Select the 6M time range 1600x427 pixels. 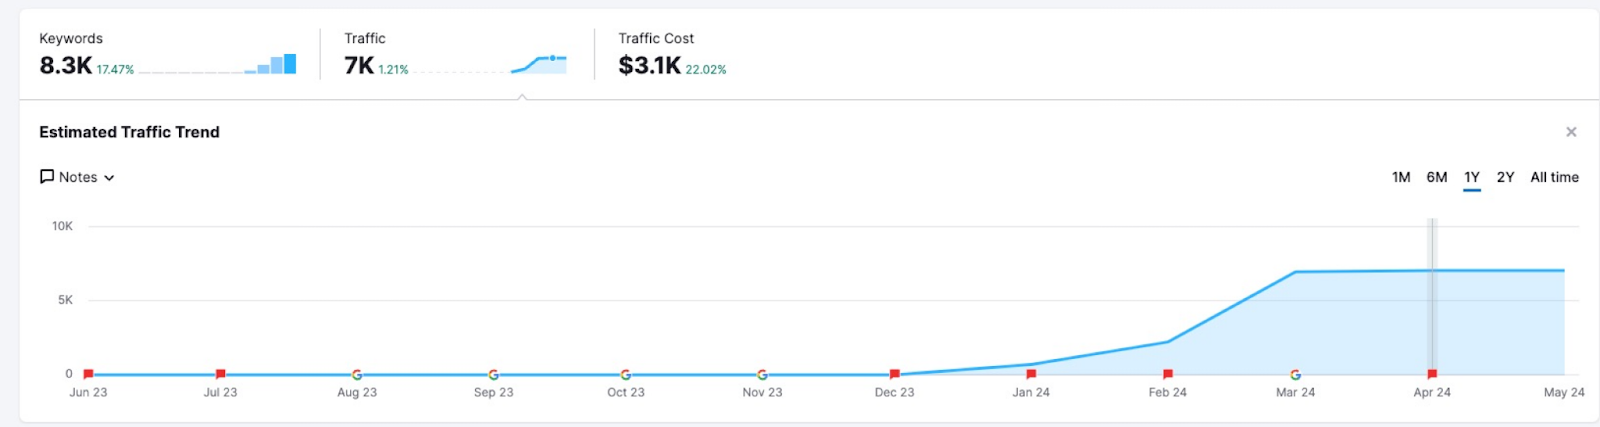coord(1437,177)
